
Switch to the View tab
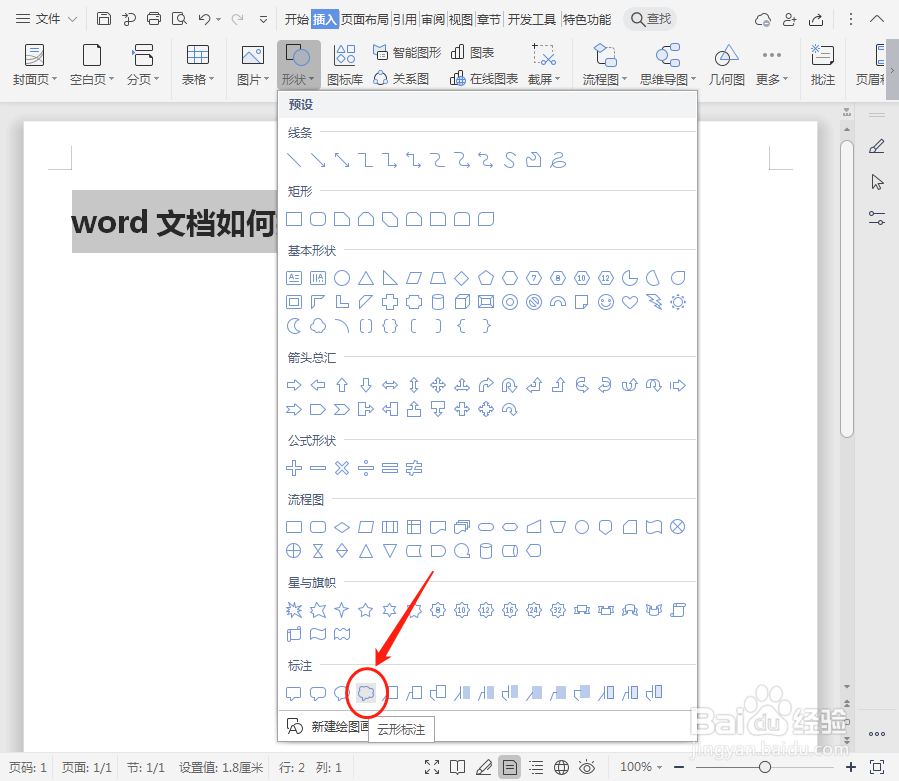(x=460, y=19)
